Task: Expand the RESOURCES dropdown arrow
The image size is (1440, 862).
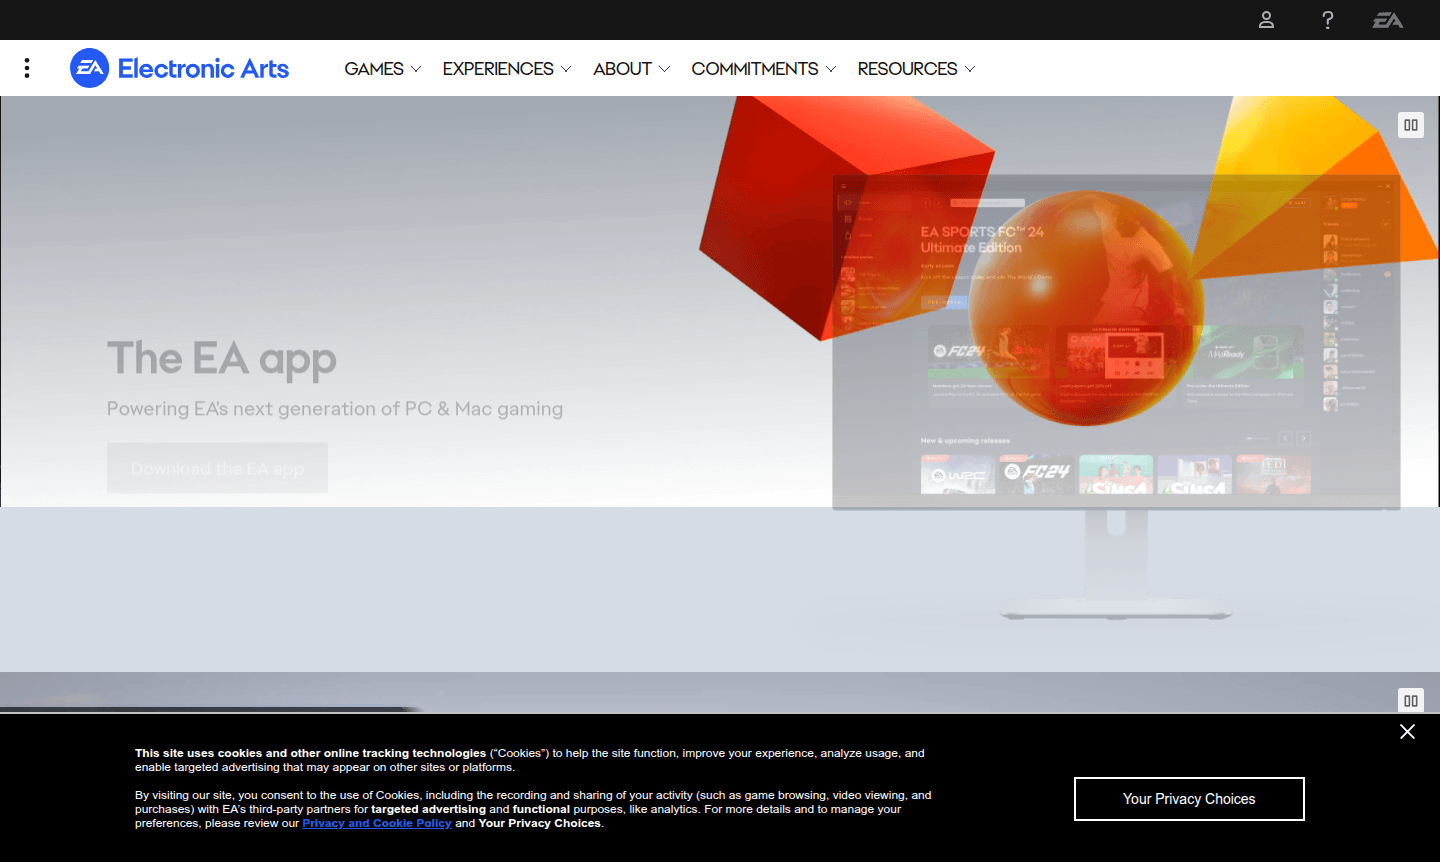Action: pyautogui.click(x=969, y=69)
